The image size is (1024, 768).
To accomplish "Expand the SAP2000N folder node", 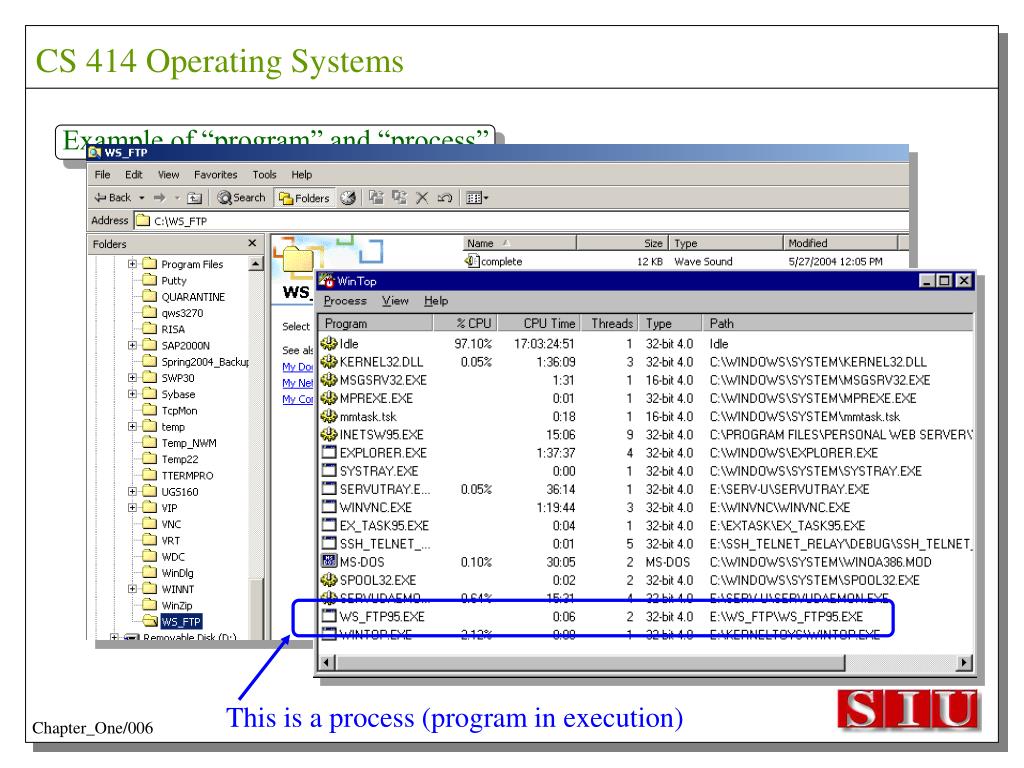I will click(x=133, y=345).
